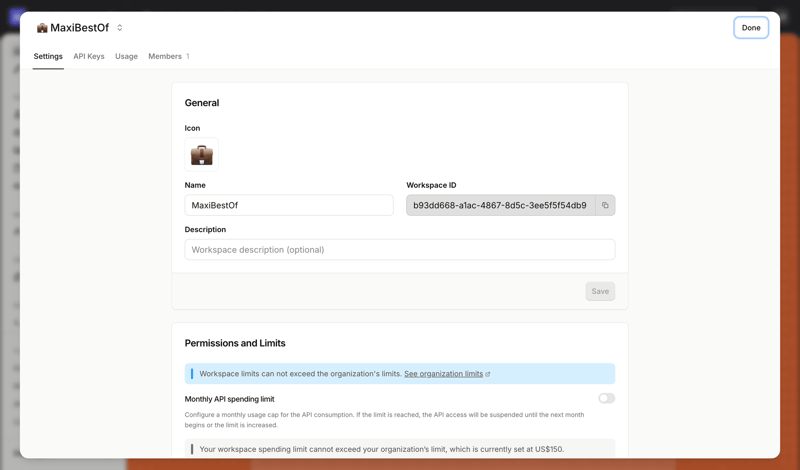Screen dimensions: 800x470
Task: Copy the Workspace ID using the copy icon
Action: coord(605,206)
